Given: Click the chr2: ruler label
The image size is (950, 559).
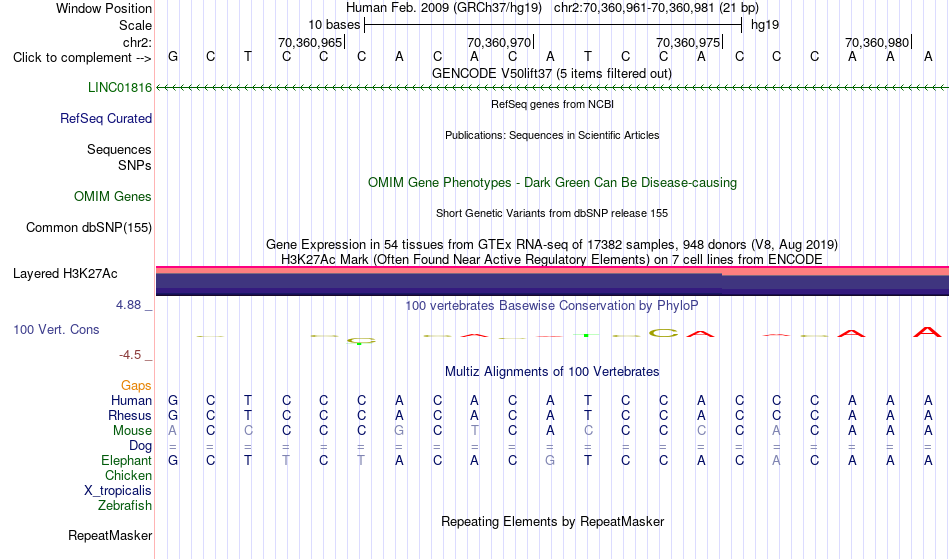Looking at the screenshot, I should (138, 42).
